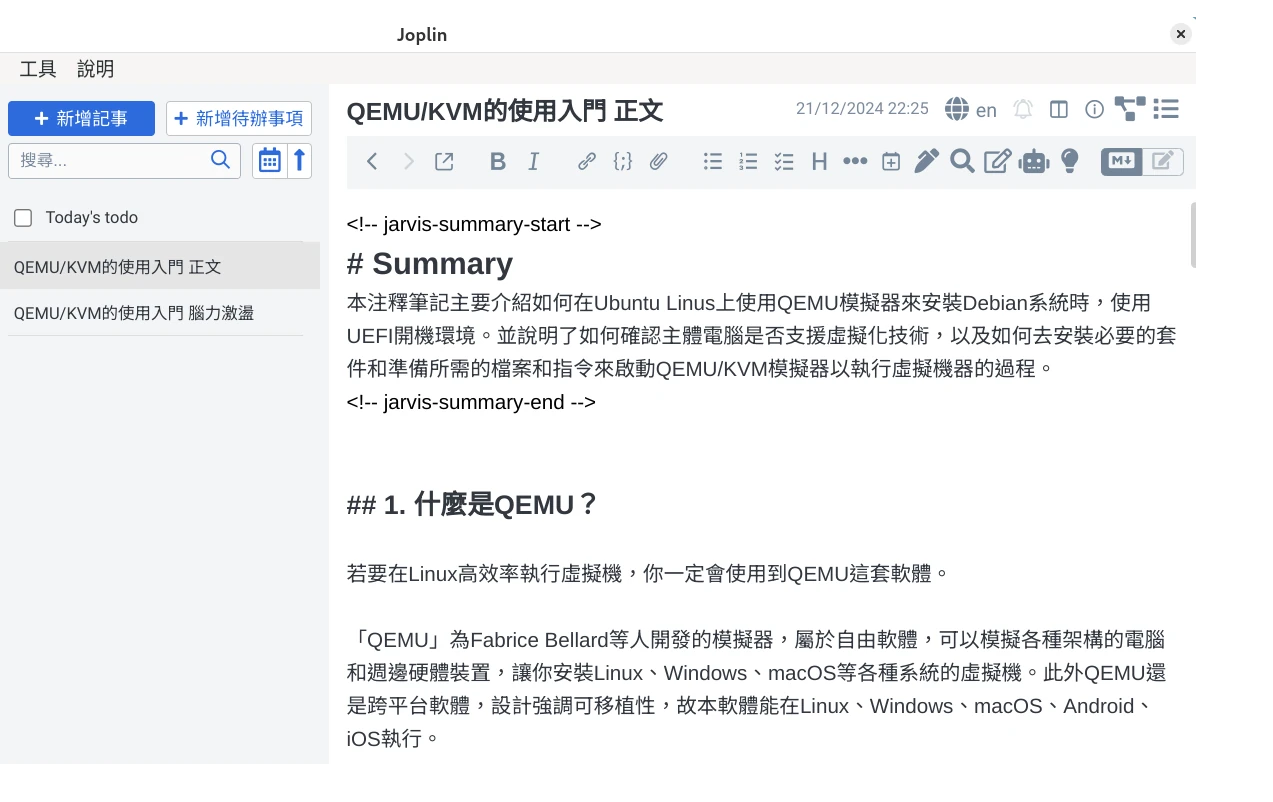Switch to the rich text editor toggle

pyautogui.click(x=1160, y=161)
